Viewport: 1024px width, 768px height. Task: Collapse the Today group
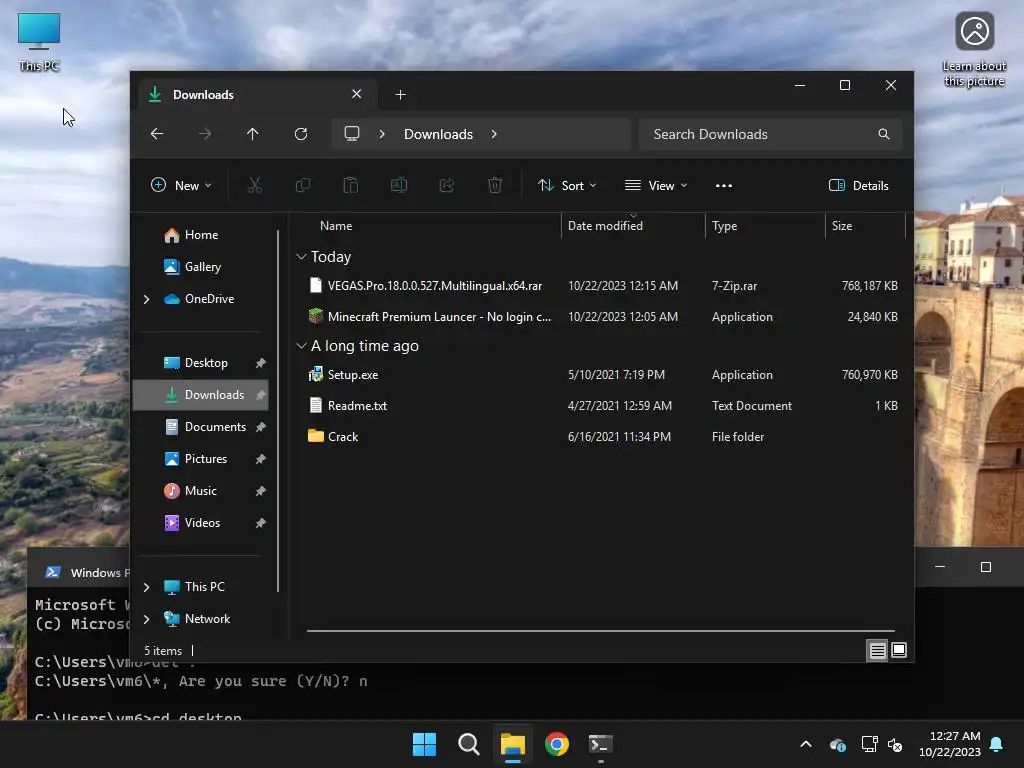tap(301, 257)
